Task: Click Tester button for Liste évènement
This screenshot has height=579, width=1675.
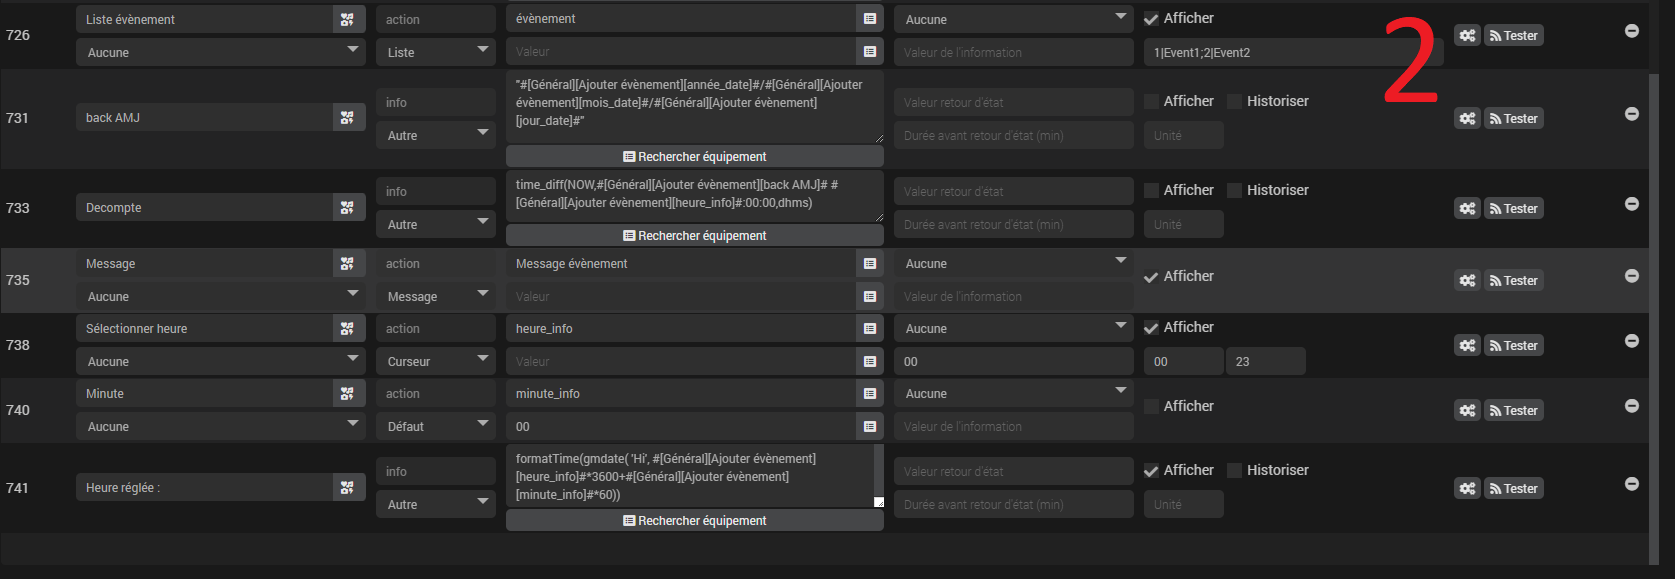Action: pos(1513,36)
